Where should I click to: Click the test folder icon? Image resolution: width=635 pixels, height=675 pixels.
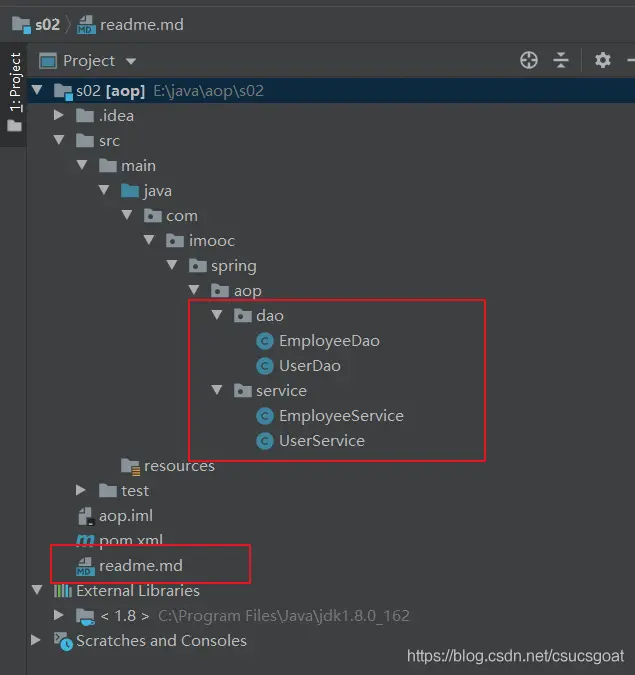(108, 491)
